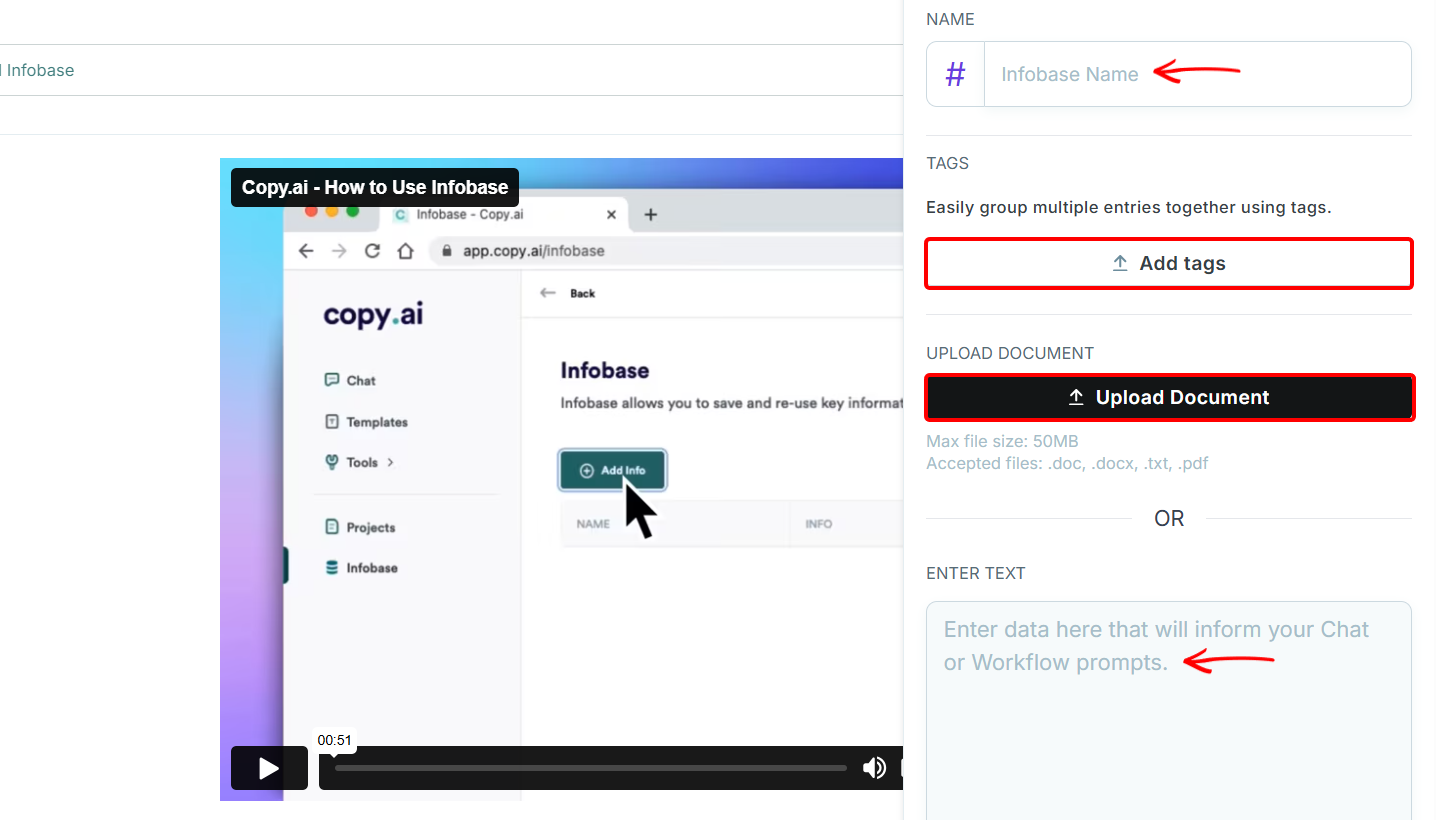Play the Copy.ai Infobase tutorial video
1436x820 pixels.
point(269,768)
